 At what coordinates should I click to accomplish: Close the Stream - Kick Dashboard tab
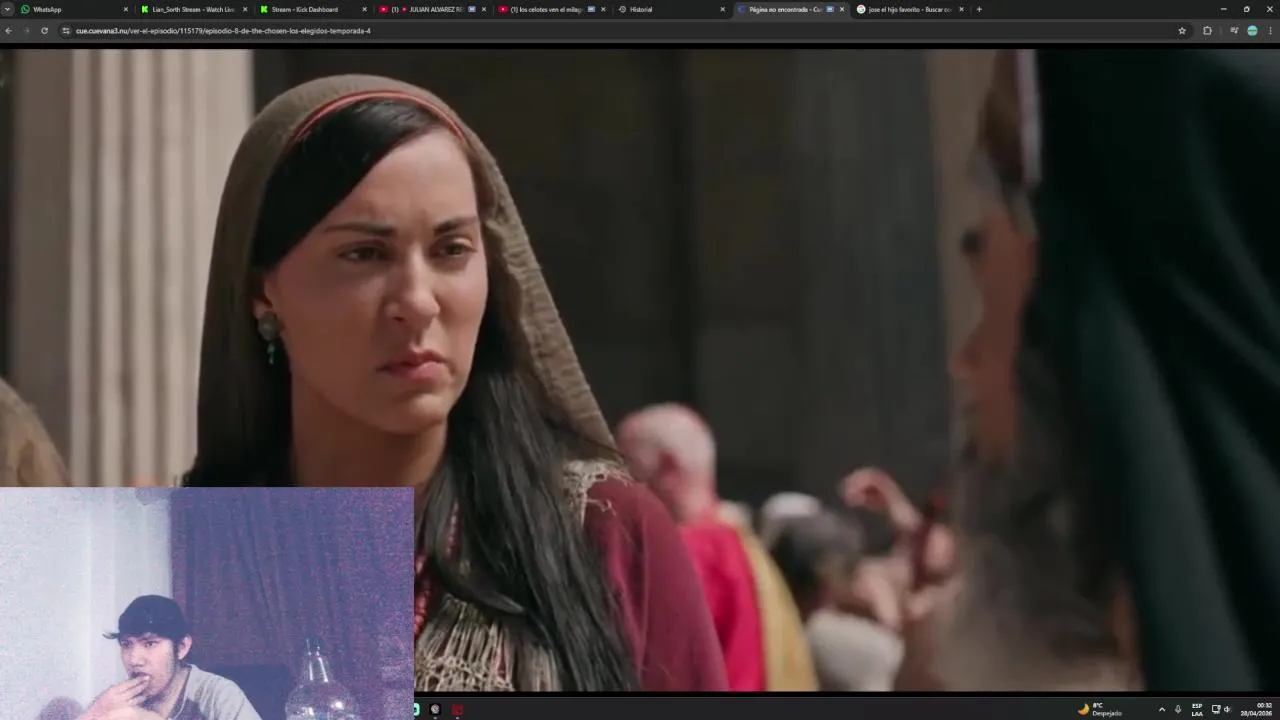364,9
